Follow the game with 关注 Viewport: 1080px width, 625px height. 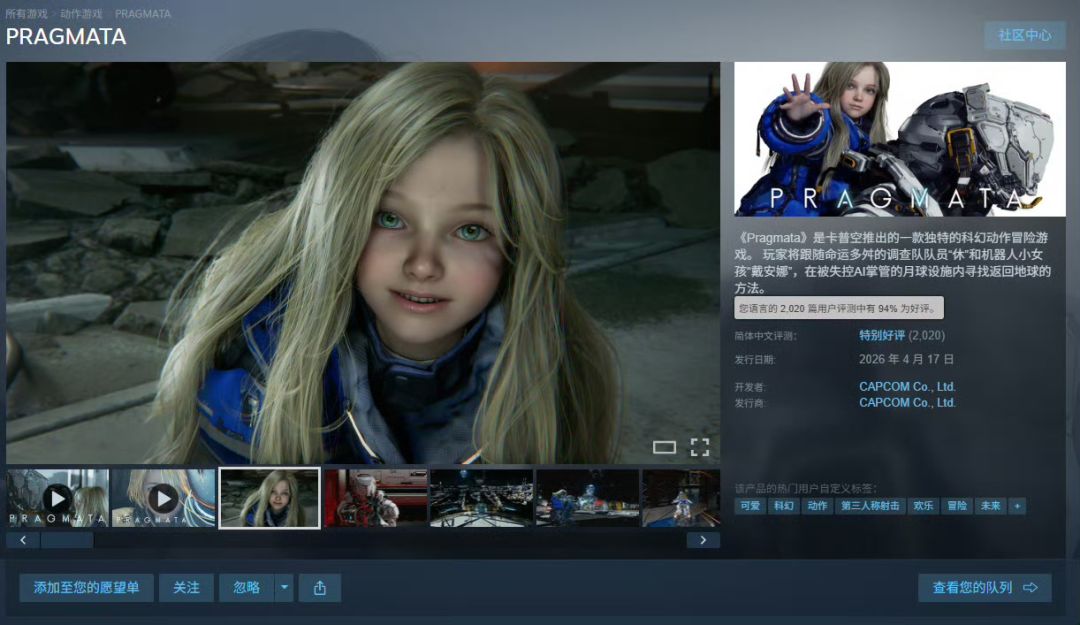[186, 588]
